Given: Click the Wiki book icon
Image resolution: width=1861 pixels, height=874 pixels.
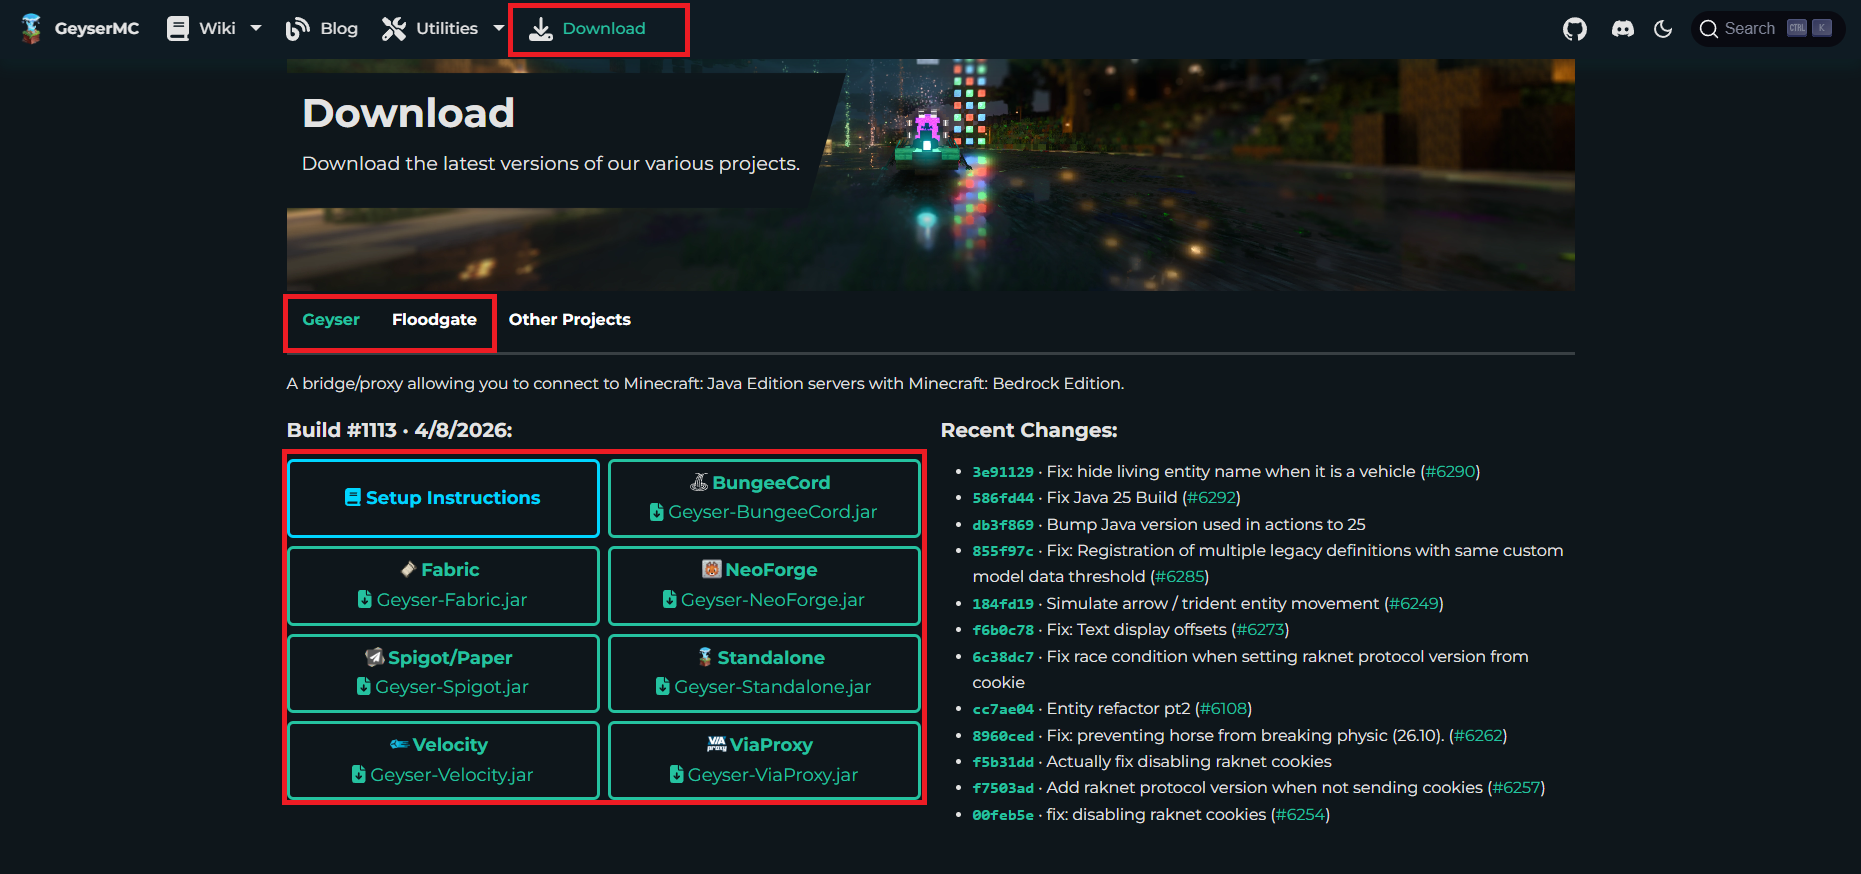Looking at the screenshot, I should [x=178, y=29].
